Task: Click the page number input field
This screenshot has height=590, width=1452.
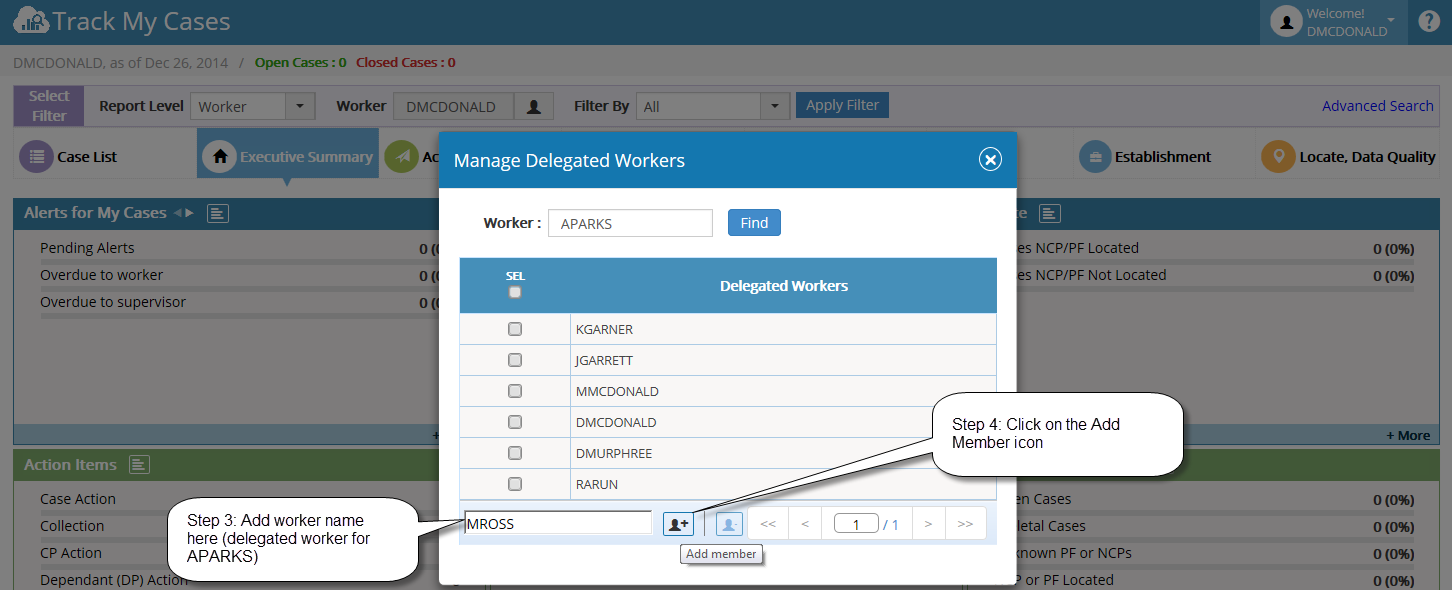Action: [x=856, y=523]
